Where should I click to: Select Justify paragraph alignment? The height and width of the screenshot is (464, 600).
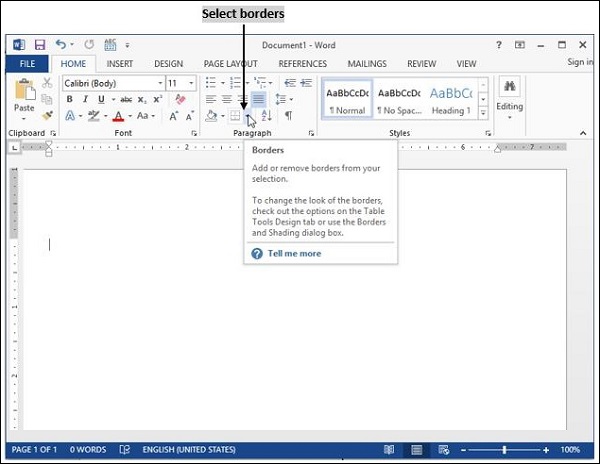259,100
